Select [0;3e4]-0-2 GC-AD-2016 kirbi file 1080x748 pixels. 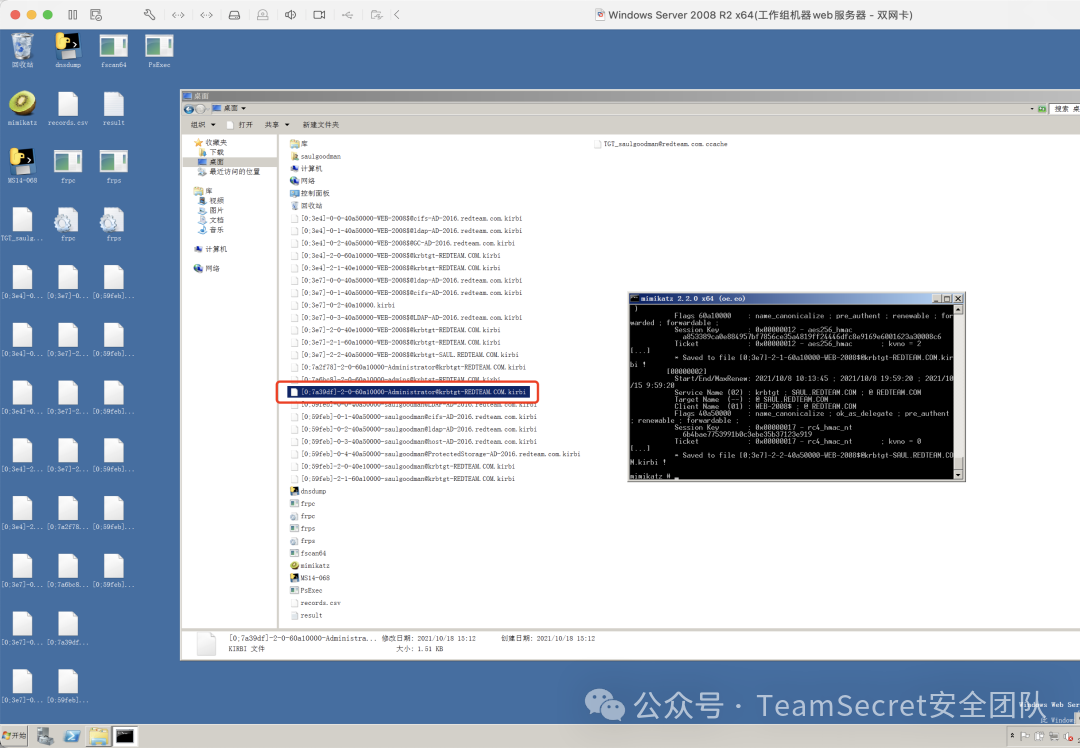tap(402, 243)
